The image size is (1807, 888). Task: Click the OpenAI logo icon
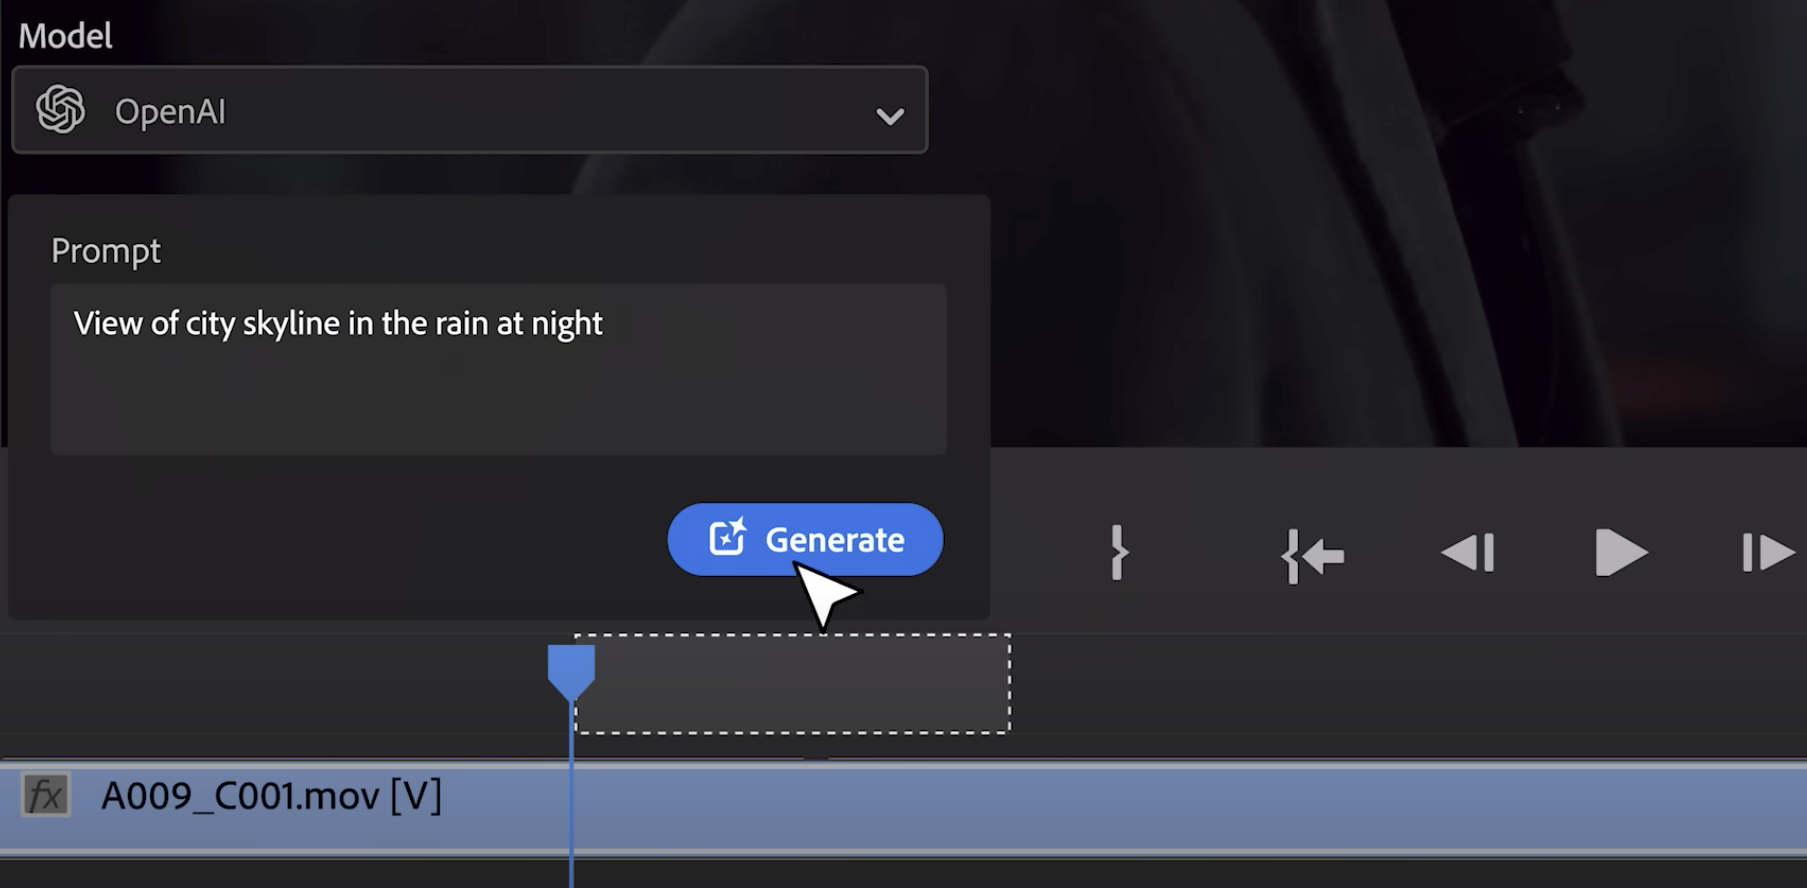(x=61, y=110)
